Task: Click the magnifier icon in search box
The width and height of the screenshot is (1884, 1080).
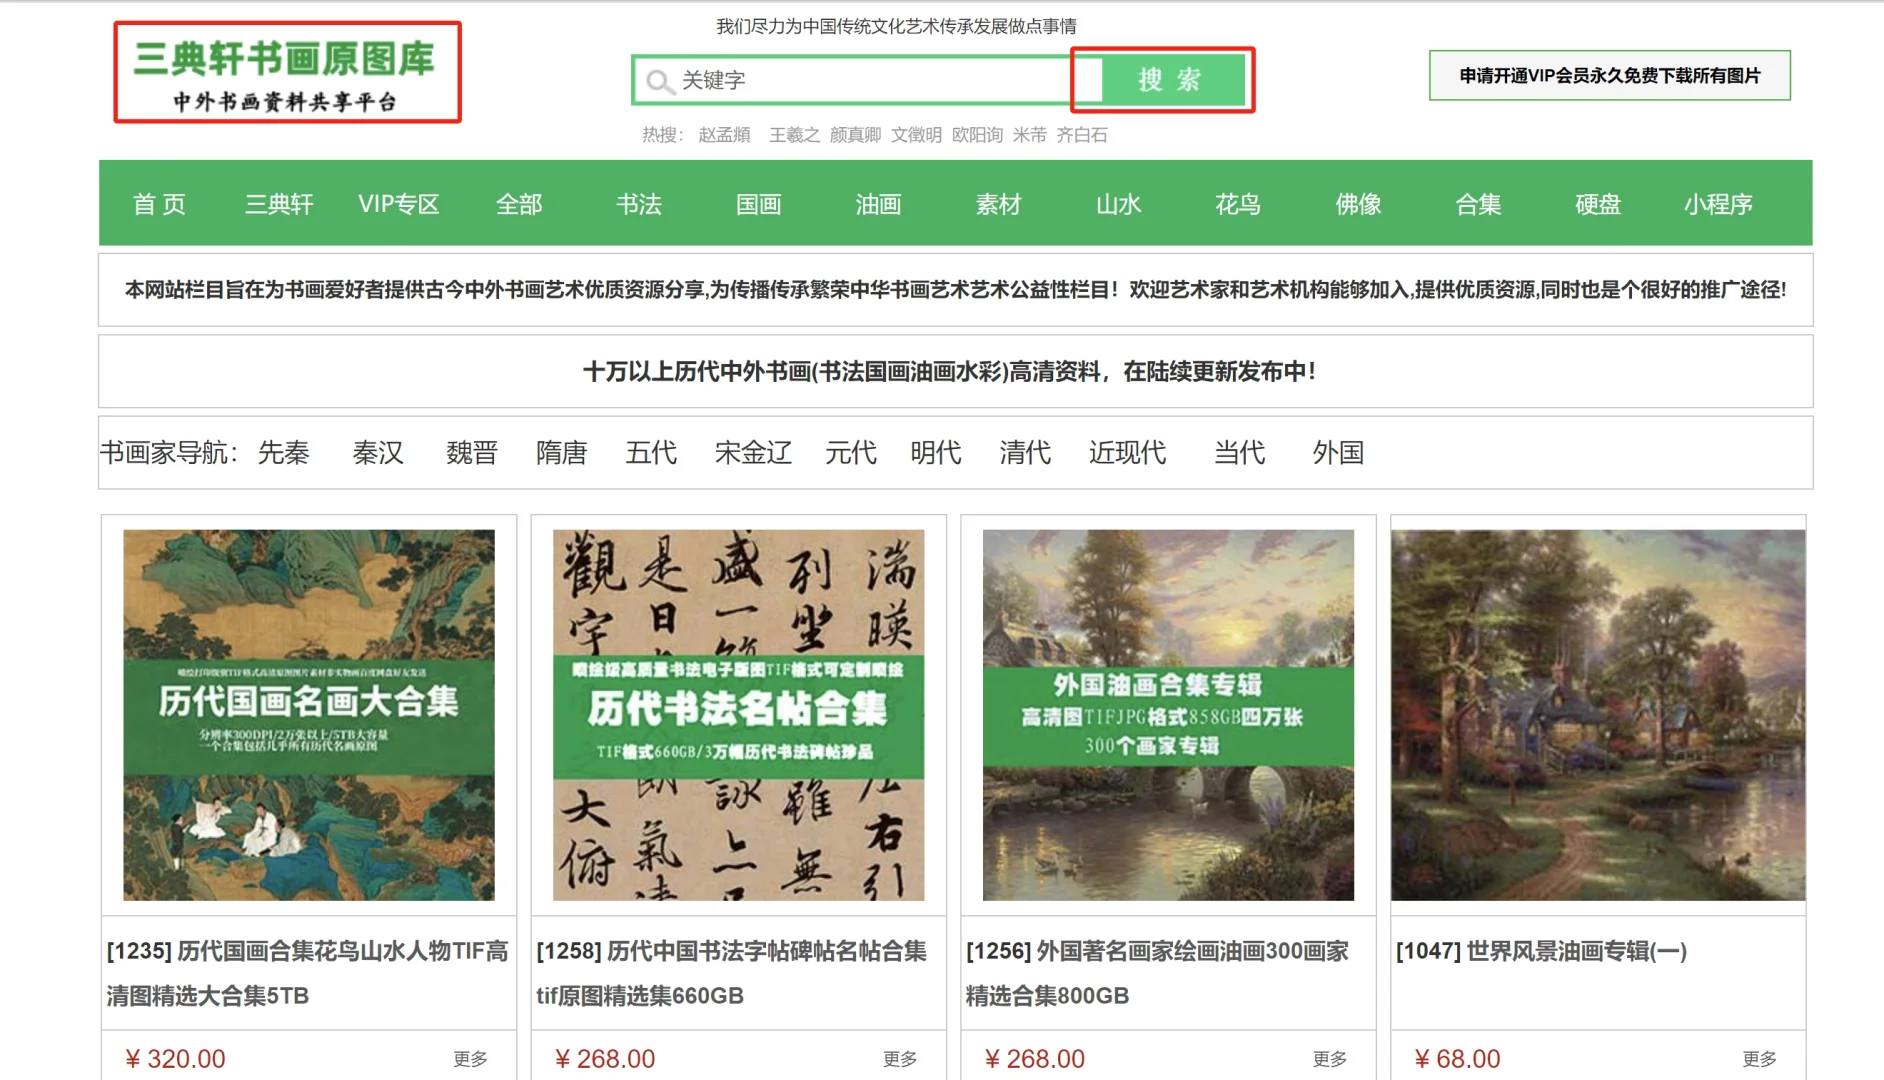Action: 658,80
